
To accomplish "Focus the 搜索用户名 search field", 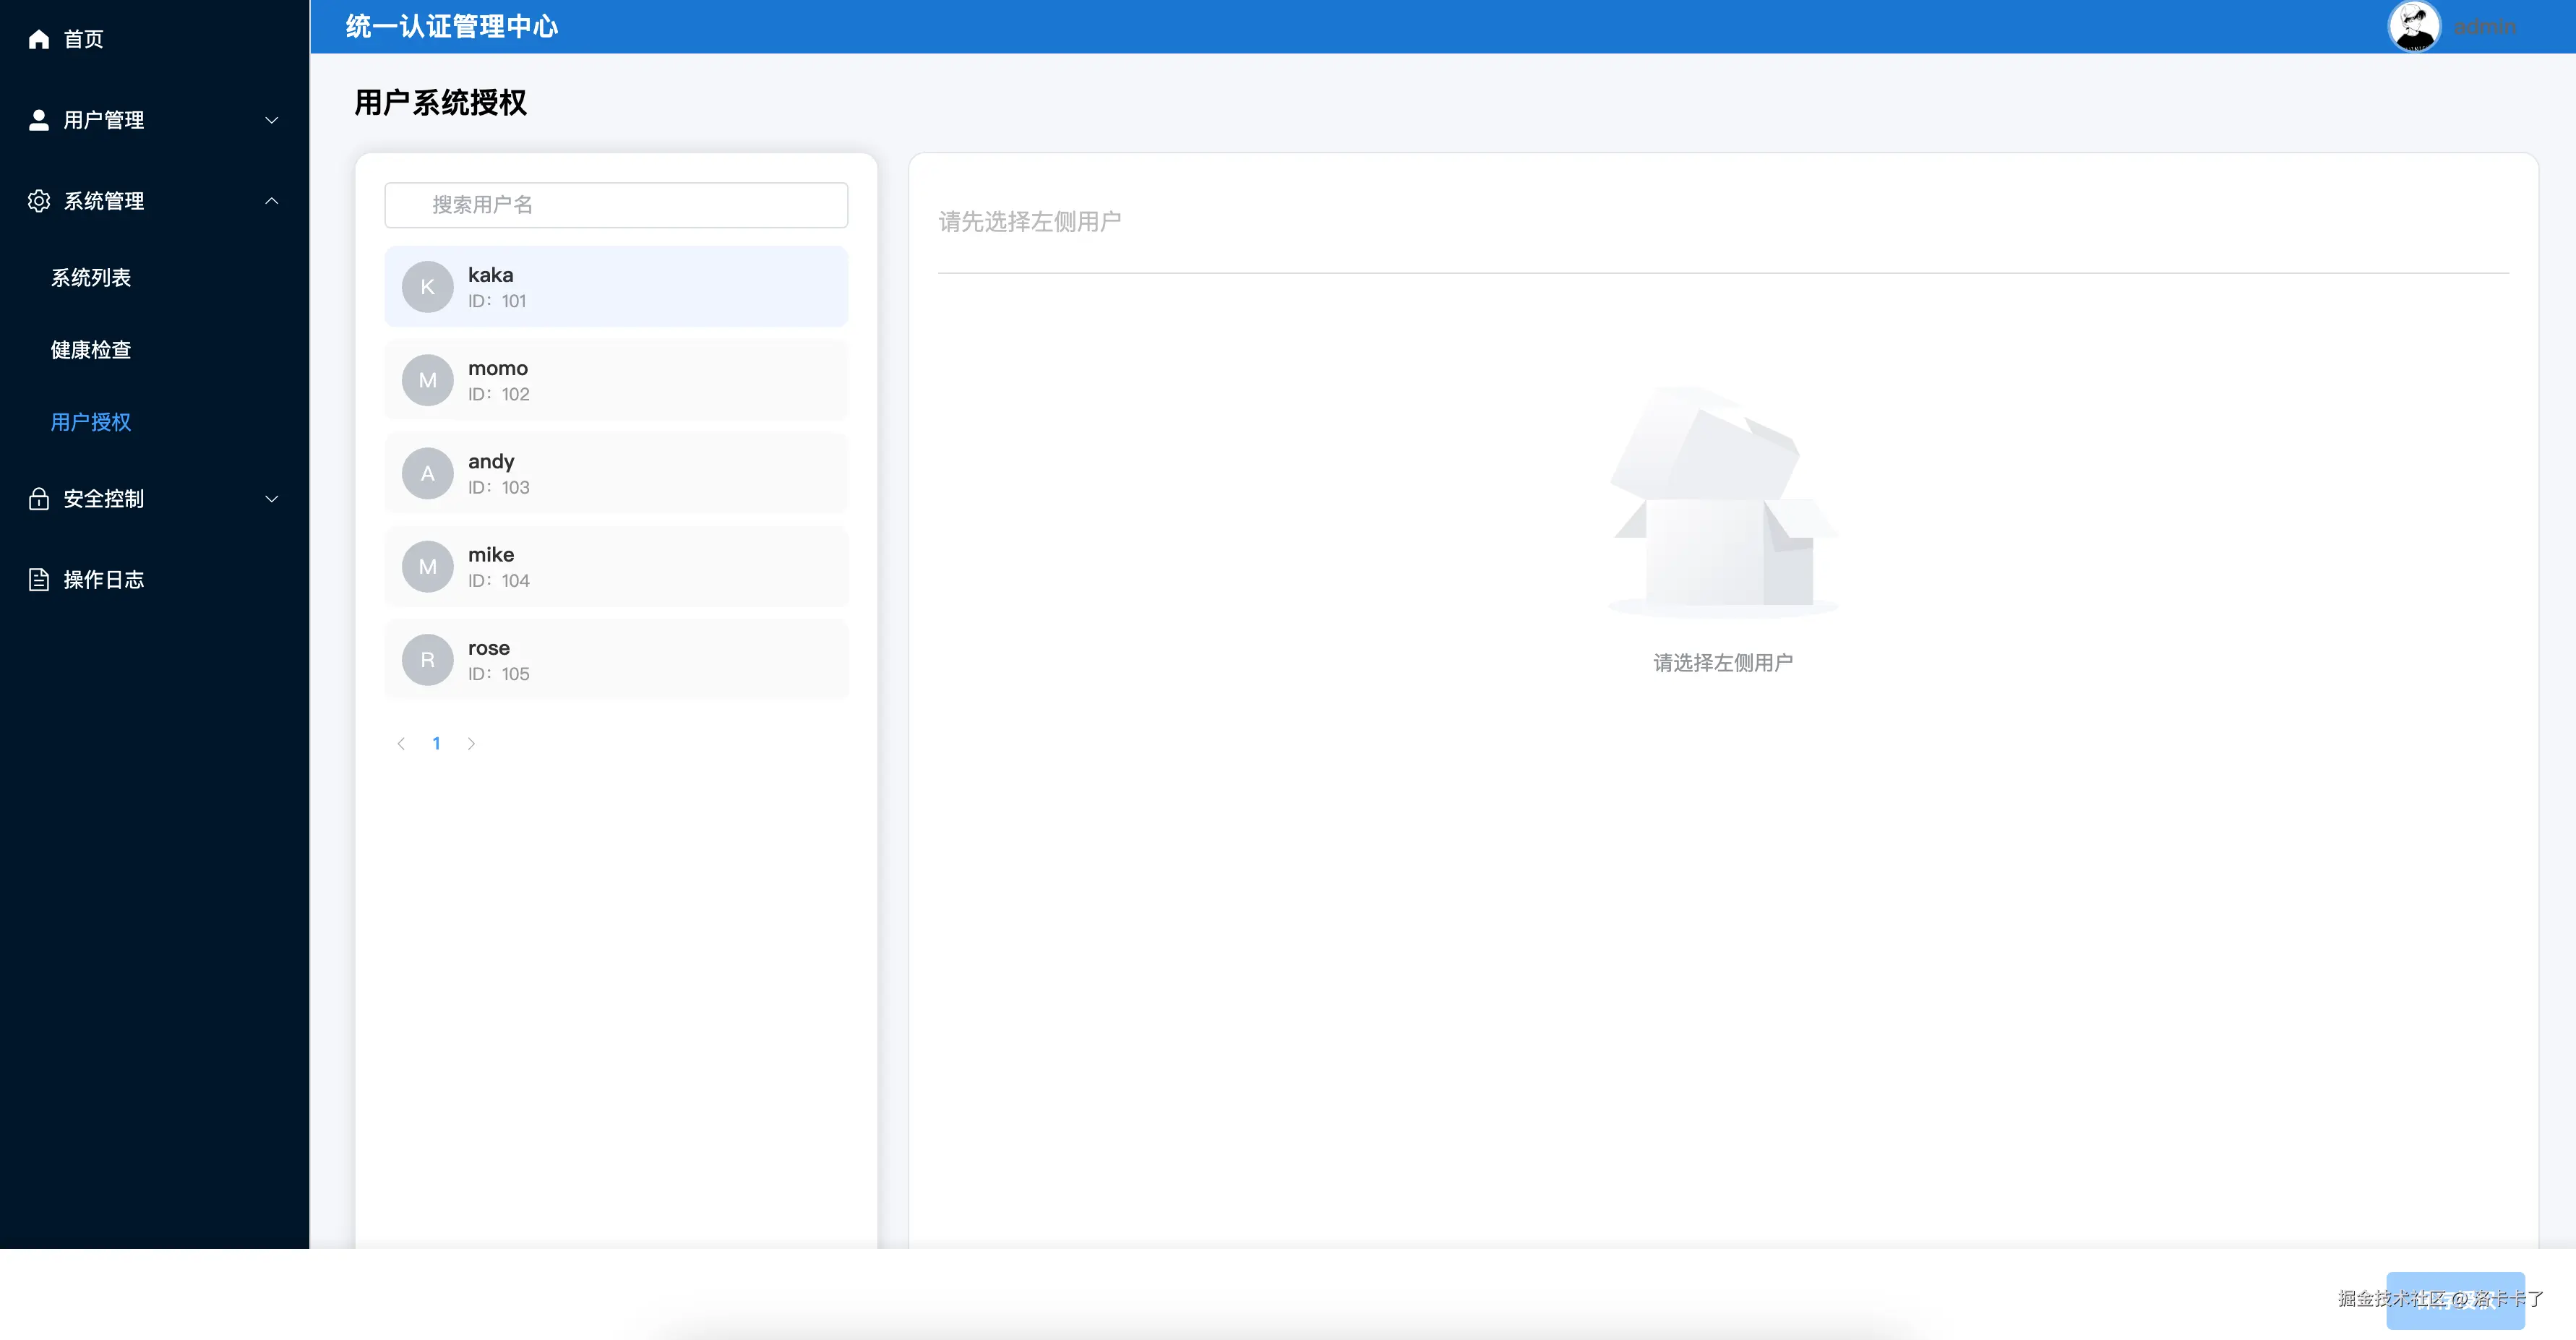I will [616, 205].
